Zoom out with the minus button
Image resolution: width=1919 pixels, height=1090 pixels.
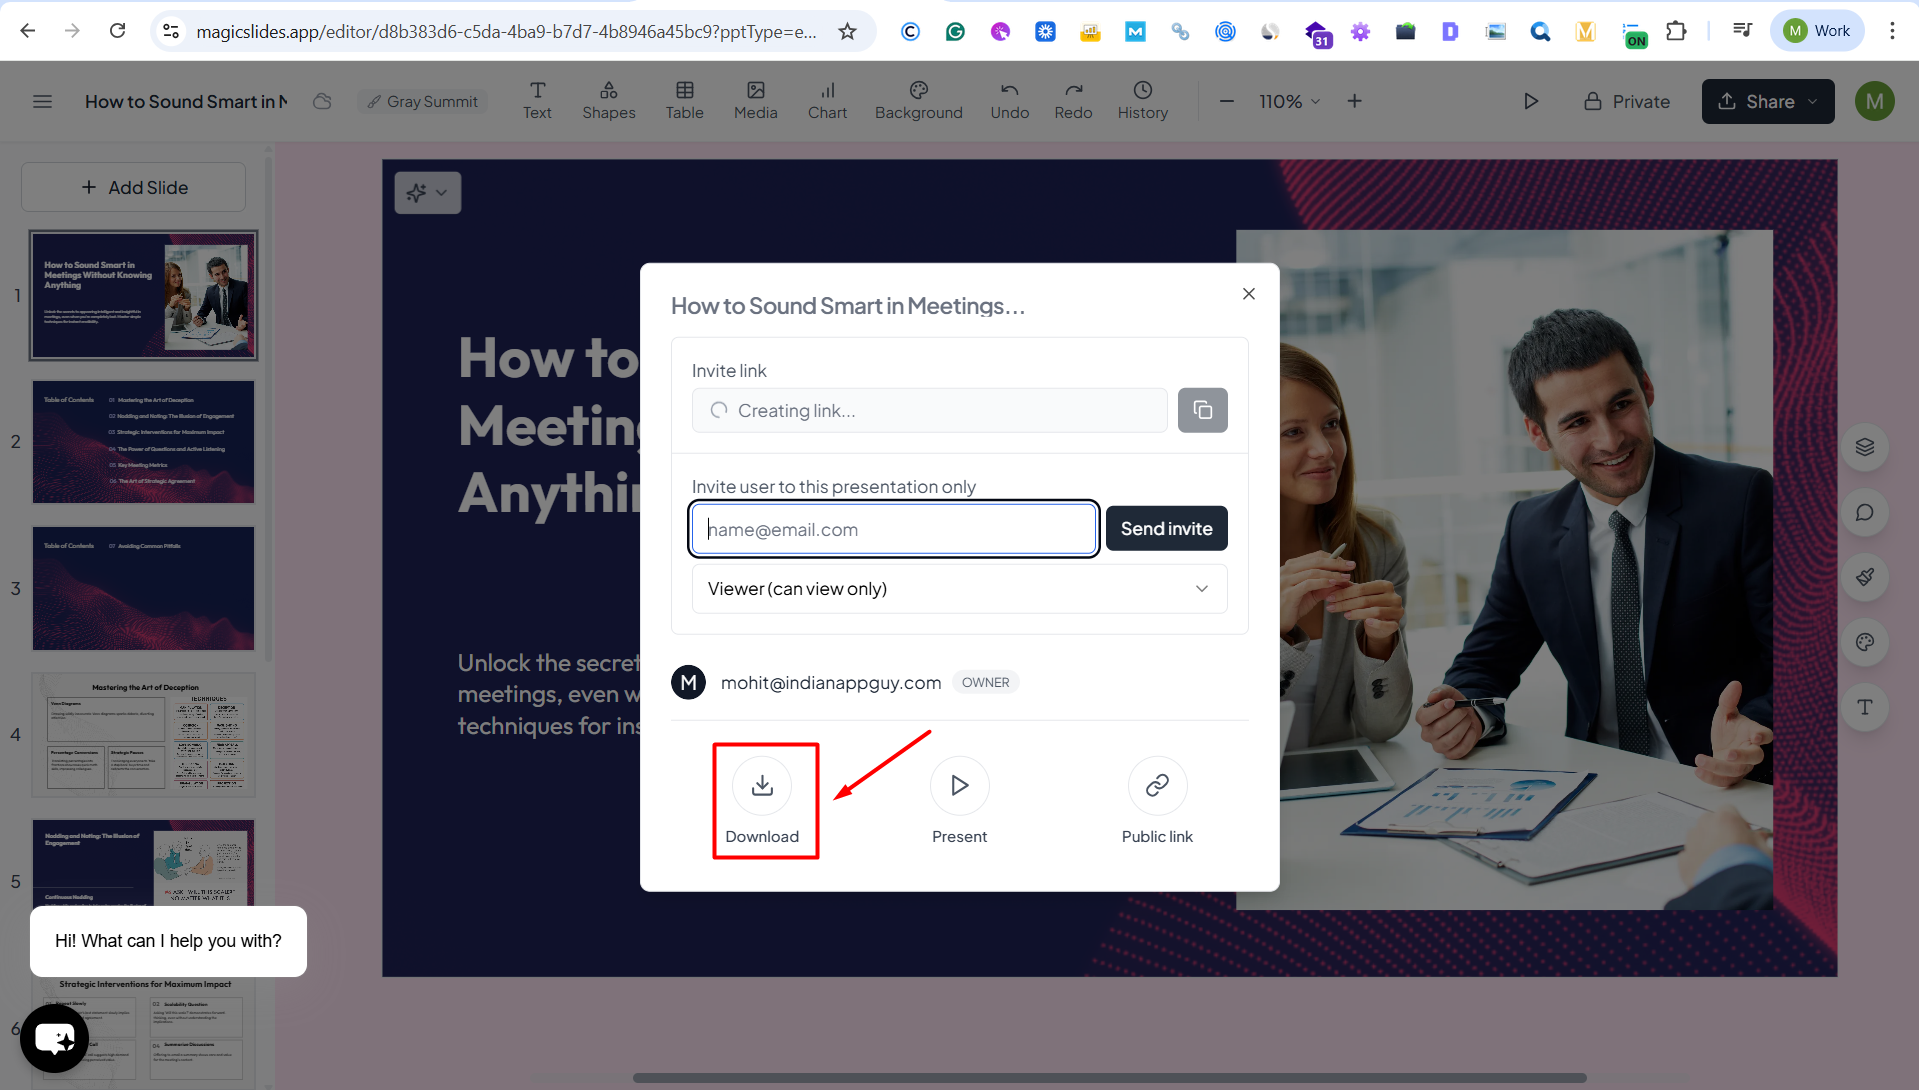[x=1227, y=101]
